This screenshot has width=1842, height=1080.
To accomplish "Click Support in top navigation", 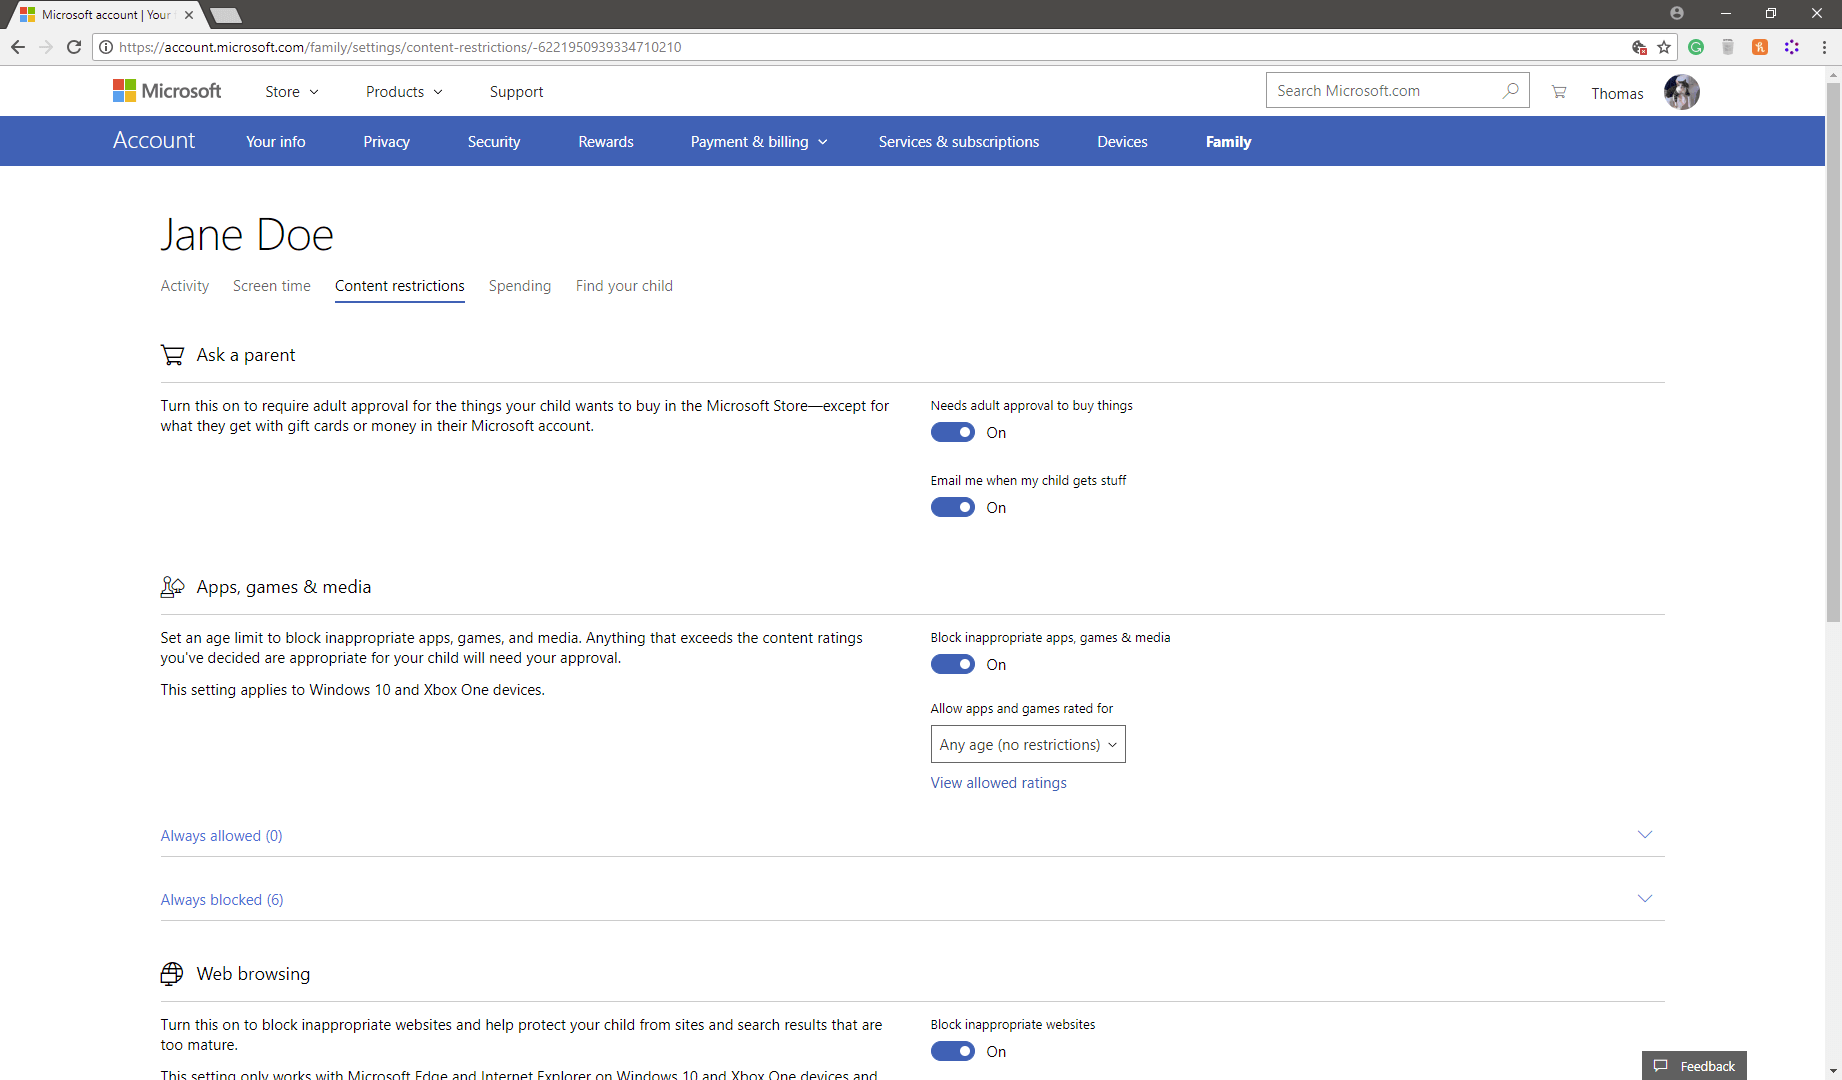I will 516,91.
